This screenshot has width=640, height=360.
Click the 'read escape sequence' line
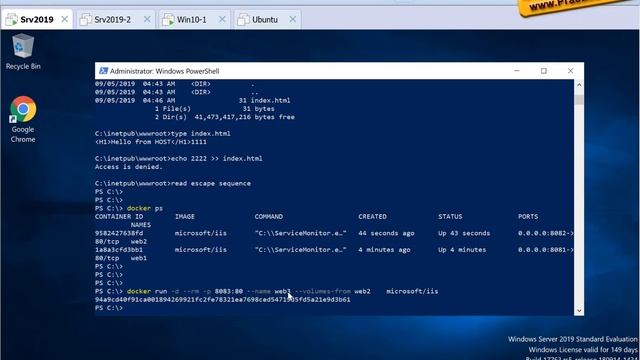pyautogui.click(x=173, y=183)
